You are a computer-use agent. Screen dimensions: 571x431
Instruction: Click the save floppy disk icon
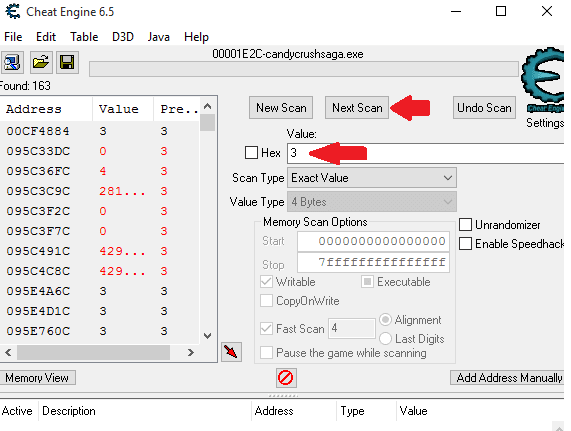point(67,62)
